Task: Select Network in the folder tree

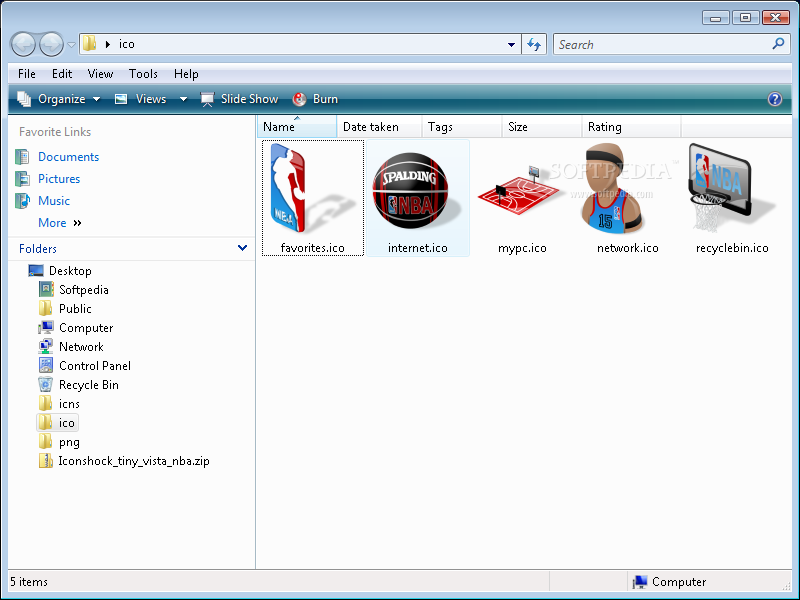Action: 81,346
